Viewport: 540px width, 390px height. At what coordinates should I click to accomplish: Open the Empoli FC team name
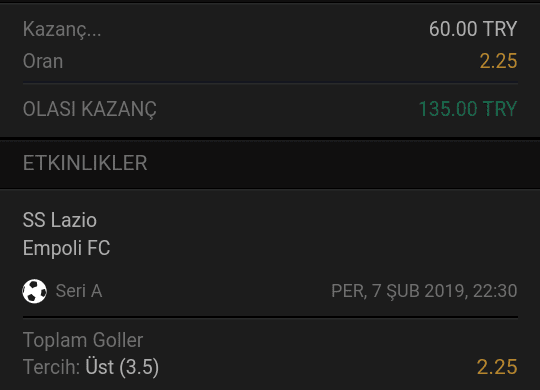click(66, 248)
